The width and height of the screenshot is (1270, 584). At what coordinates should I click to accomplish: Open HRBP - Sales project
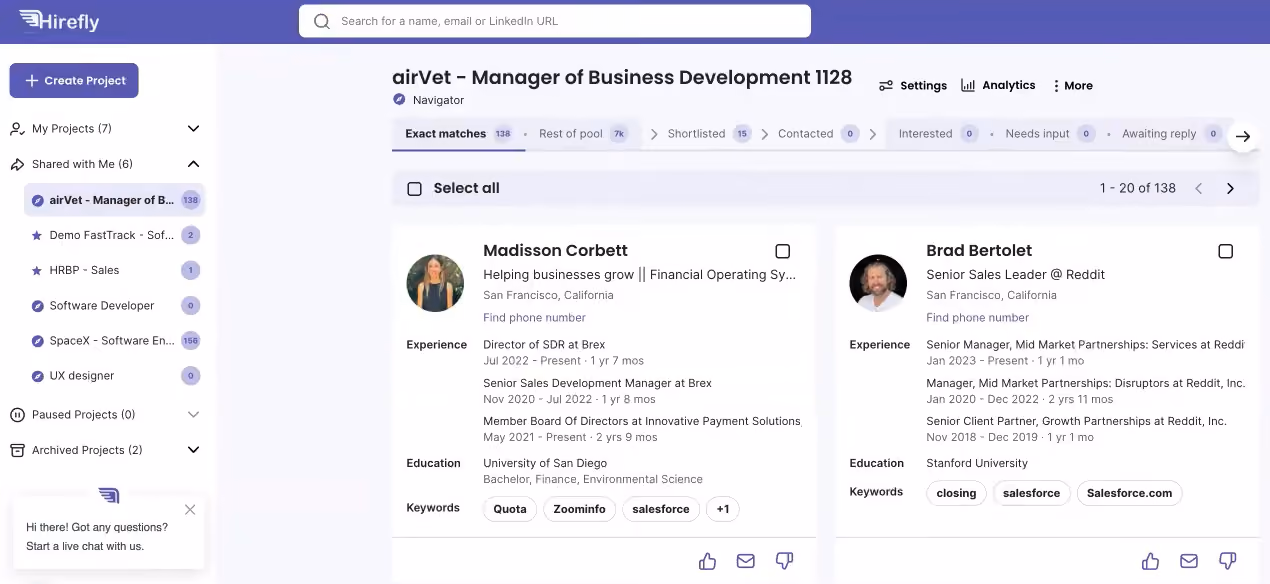114,270
